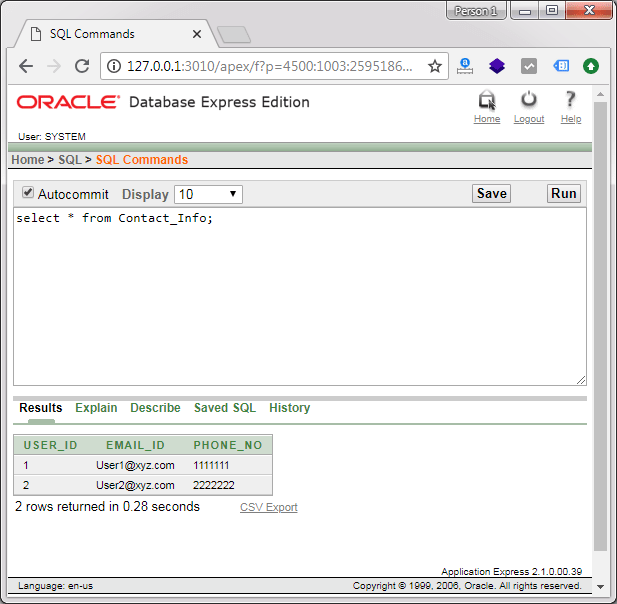
Task: Open a new browser tab
Action: (234, 35)
